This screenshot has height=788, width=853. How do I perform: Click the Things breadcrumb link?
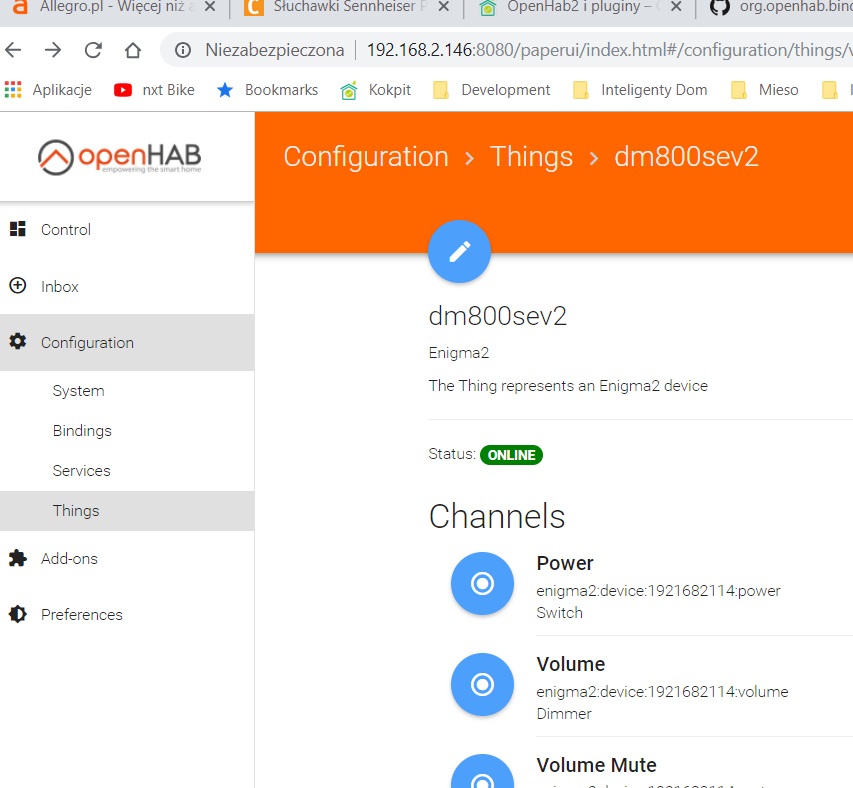pos(531,157)
